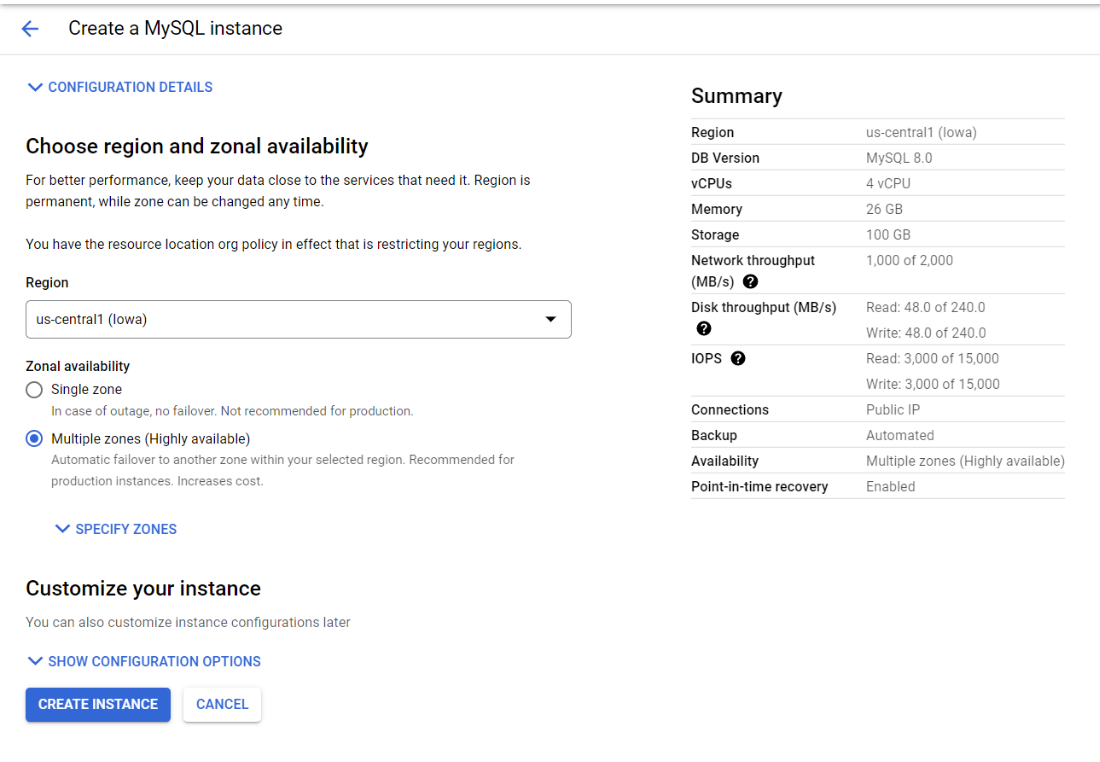
Task: Click the IOPS help icon
Action: click(x=738, y=358)
